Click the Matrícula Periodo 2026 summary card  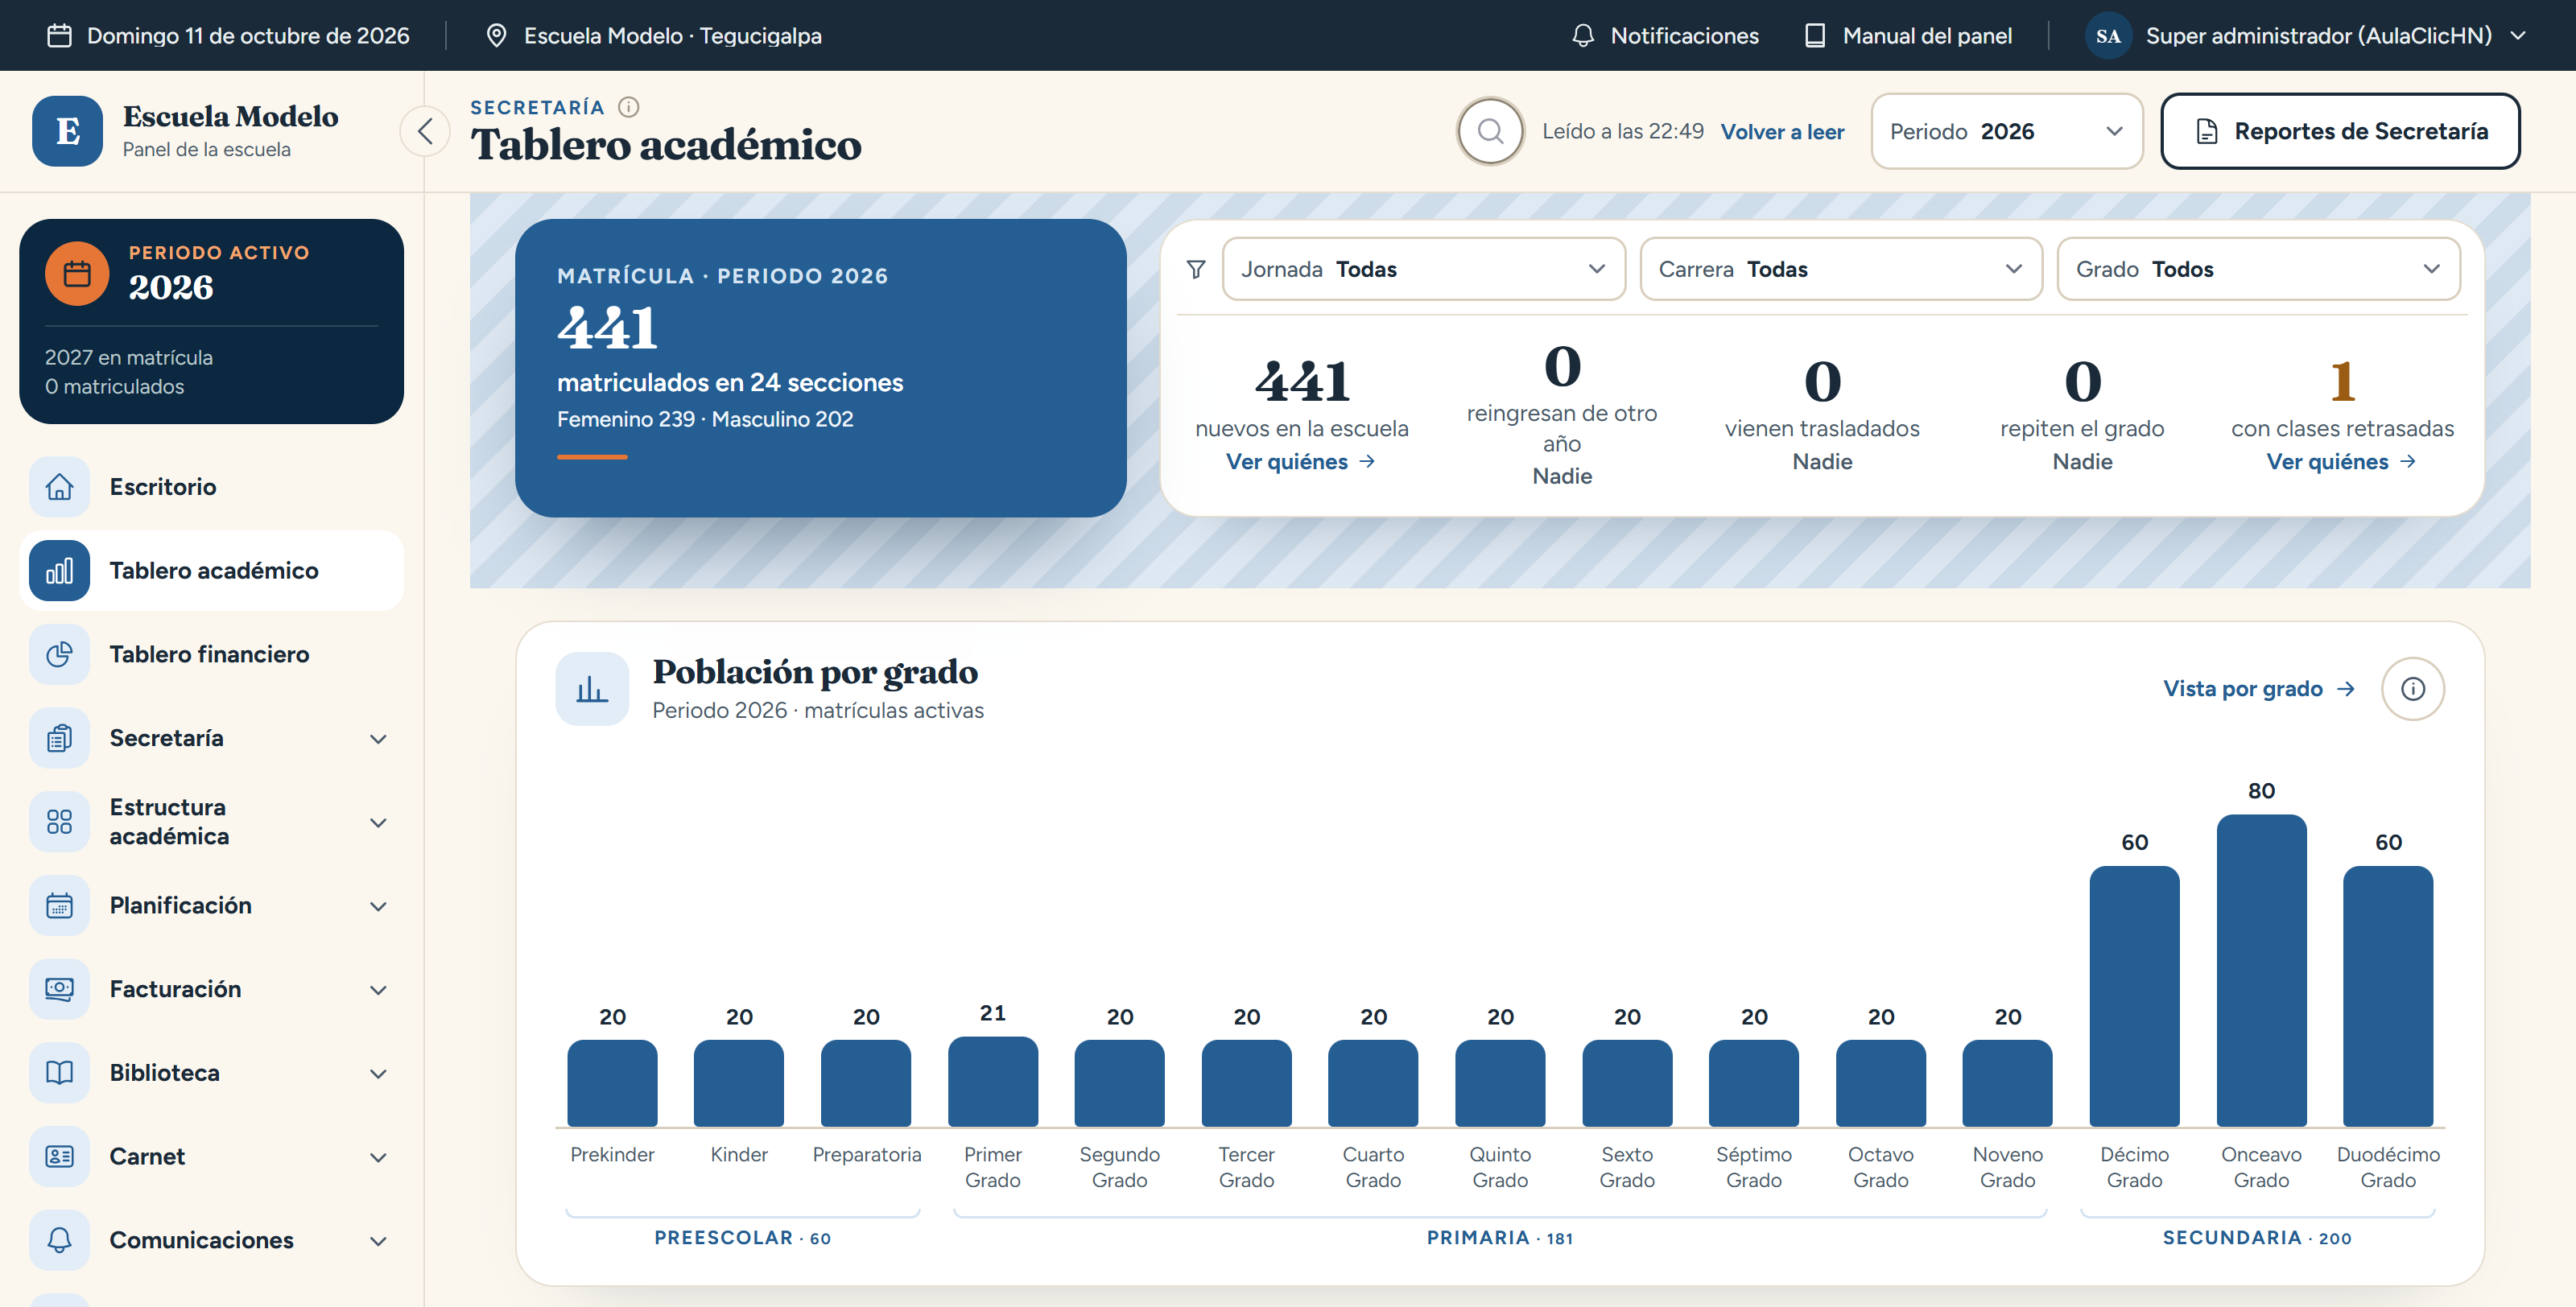click(x=820, y=368)
